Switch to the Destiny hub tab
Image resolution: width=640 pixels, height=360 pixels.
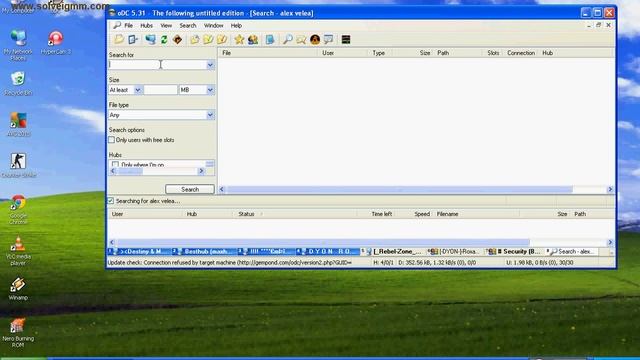coord(140,251)
